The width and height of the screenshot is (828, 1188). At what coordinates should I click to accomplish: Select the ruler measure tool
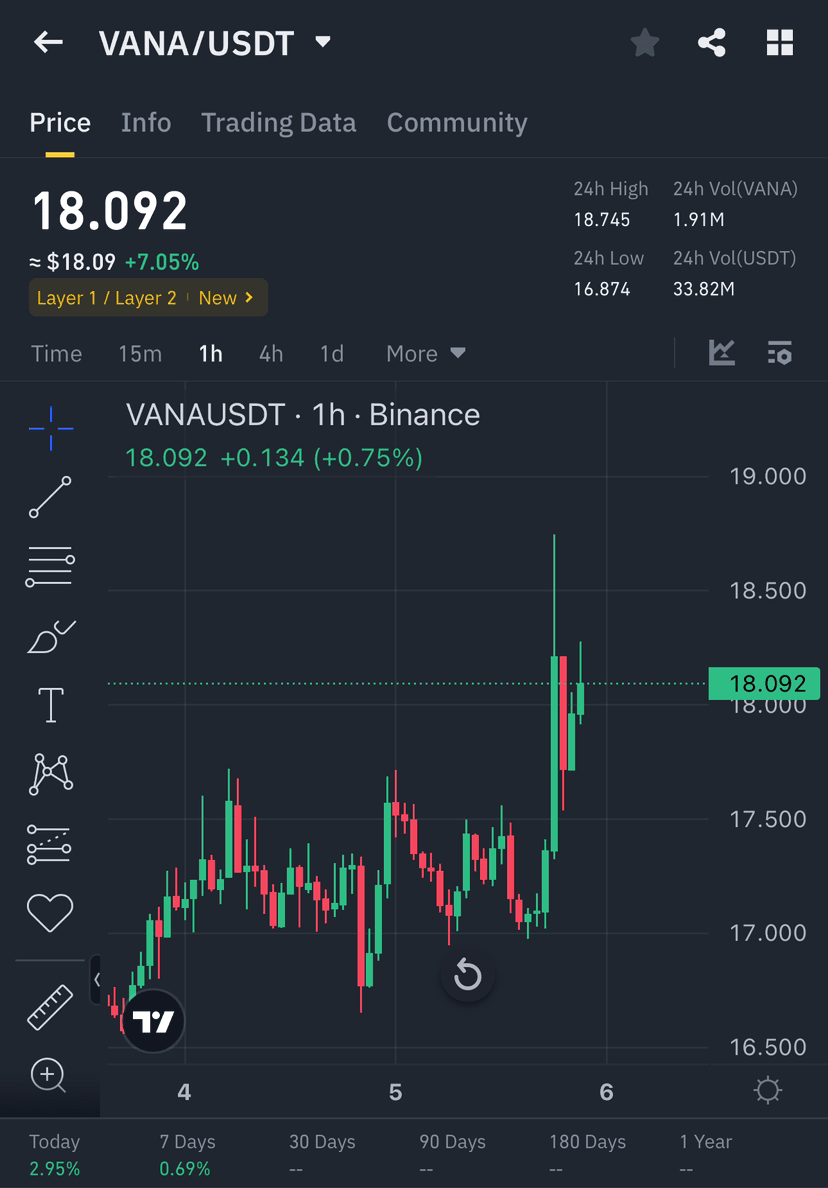click(x=50, y=1007)
